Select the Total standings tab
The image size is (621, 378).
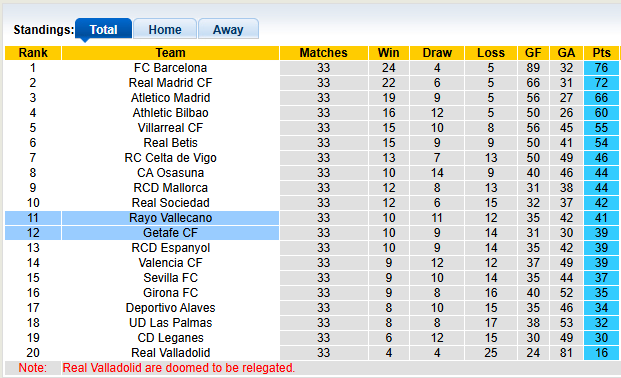point(103,29)
